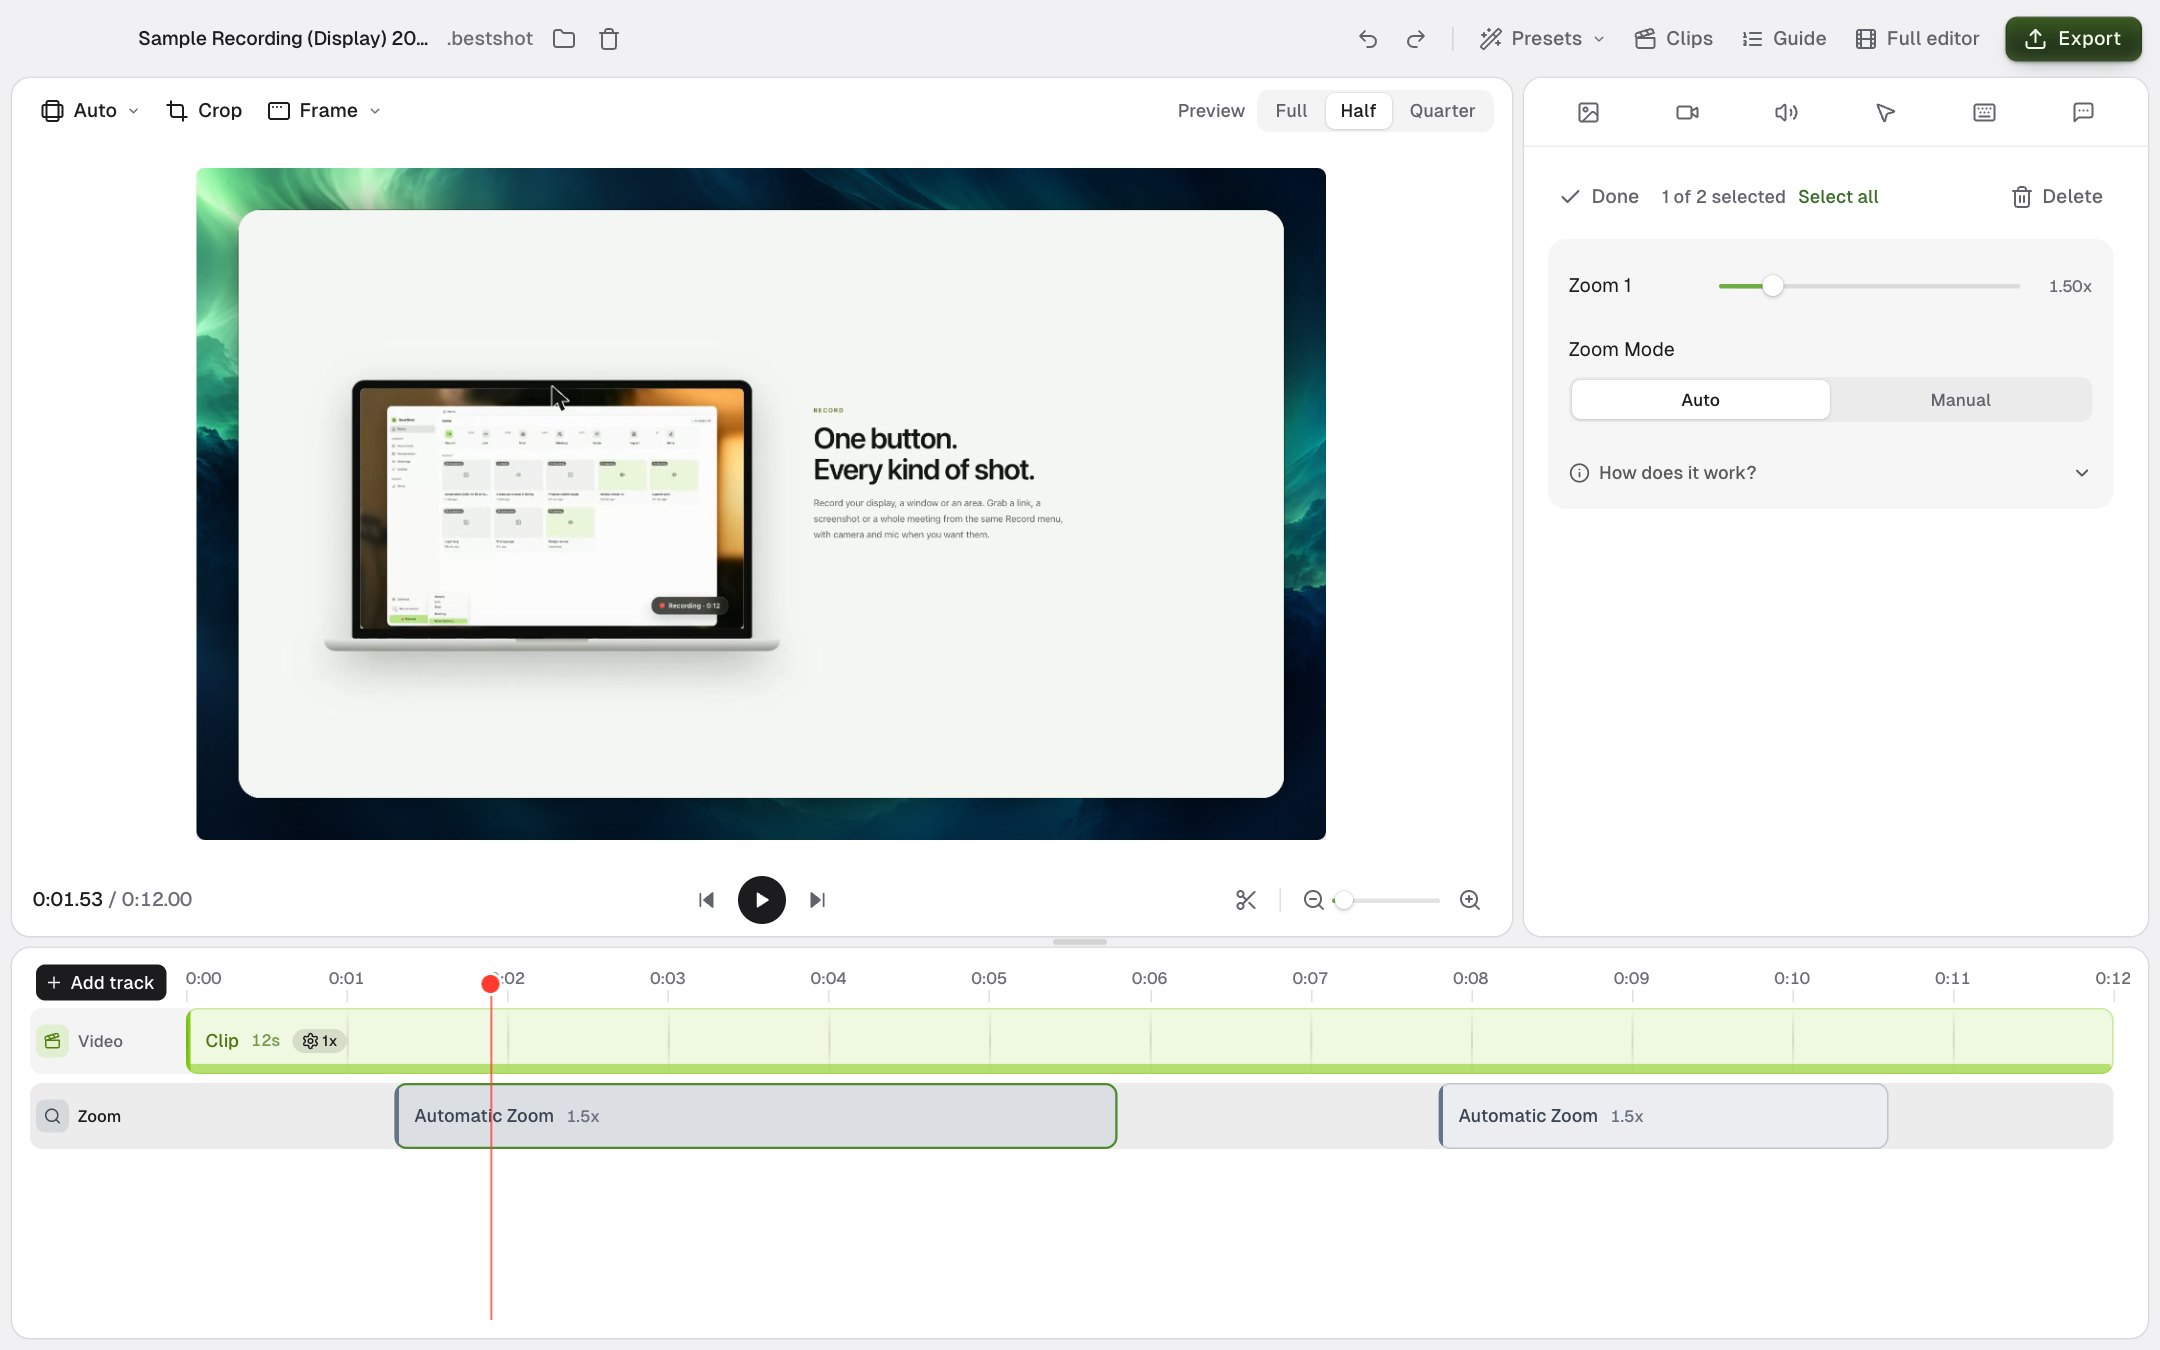The width and height of the screenshot is (2160, 1350).
Task: Click the Export button
Action: 2073,39
